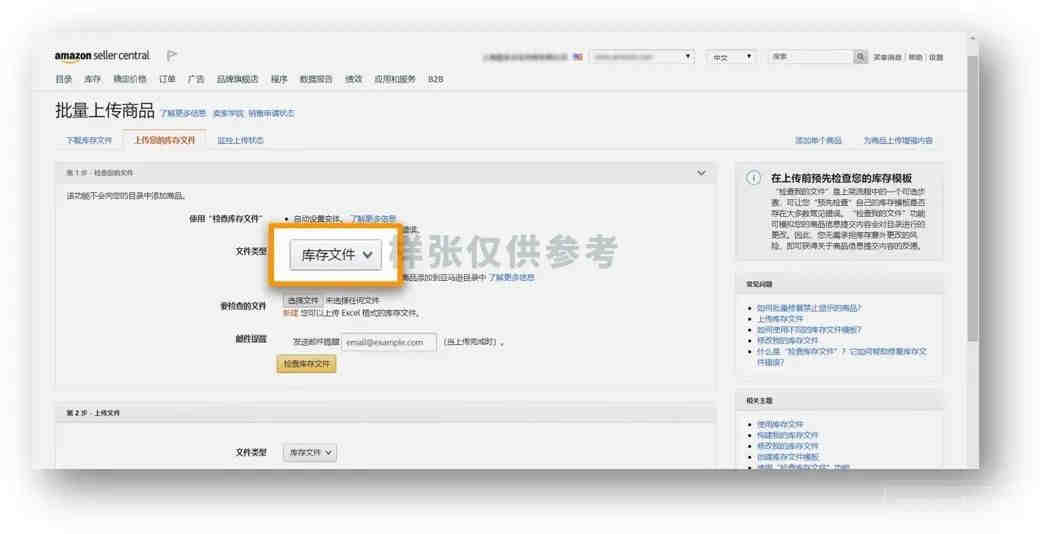The image size is (1044, 534).
Task: Open the 卖家学院 link near the title
Action: 228,114
